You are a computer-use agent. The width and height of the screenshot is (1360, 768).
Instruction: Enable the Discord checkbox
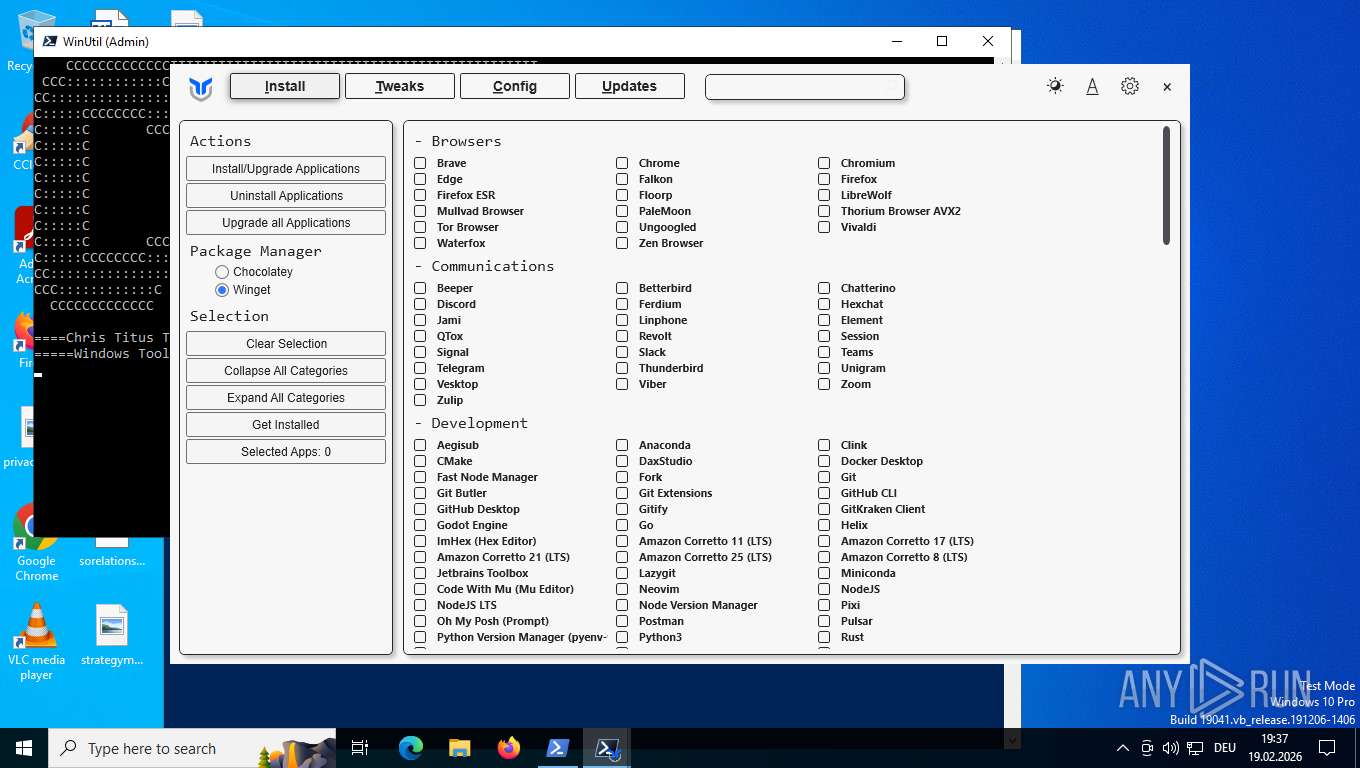(420, 304)
